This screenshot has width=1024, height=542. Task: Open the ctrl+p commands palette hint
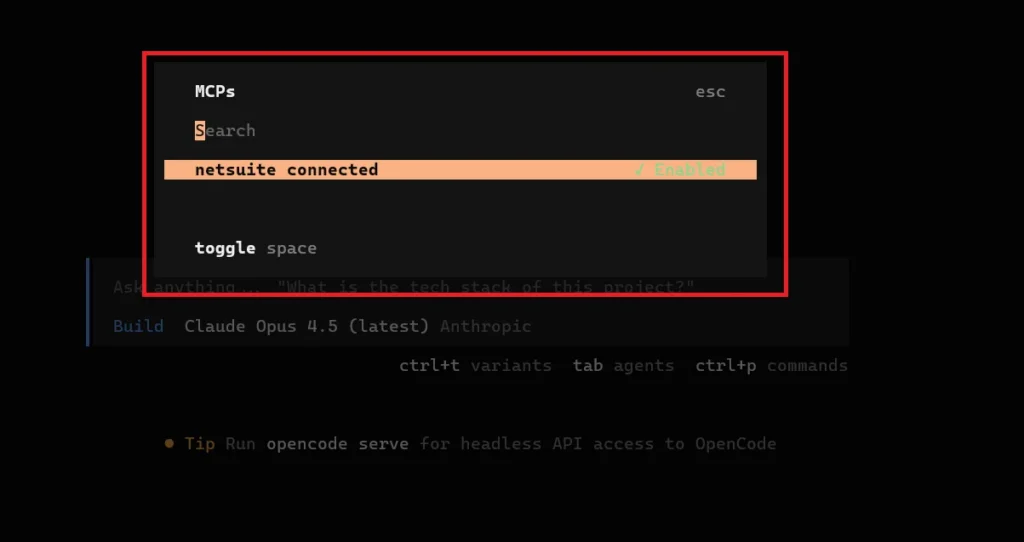(771, 366)
